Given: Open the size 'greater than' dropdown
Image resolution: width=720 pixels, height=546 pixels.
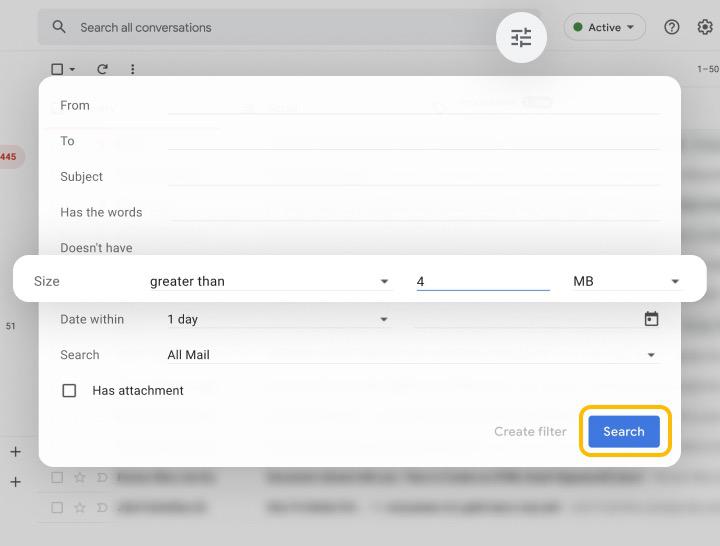Looking at the screenshot, I should tap(269, 282).
